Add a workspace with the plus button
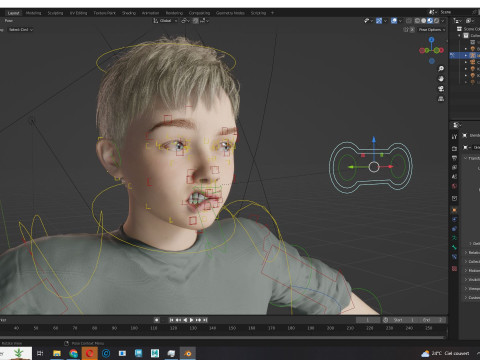Screen dimensions: 480x360 [x=272, y=13]
